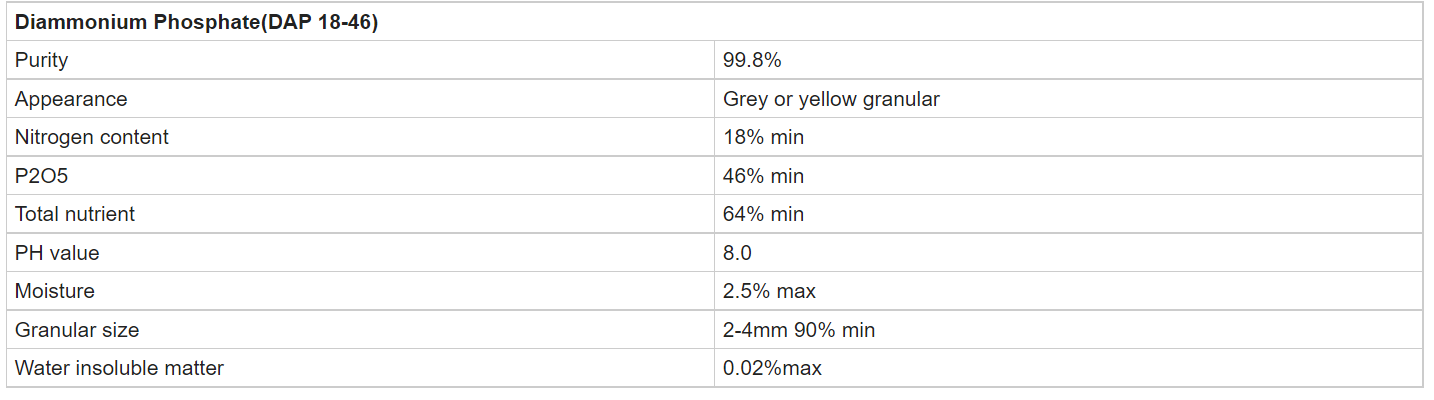Click the 18% min value cell
This screenshot has width=1434, height=400.
pos(763,137)
